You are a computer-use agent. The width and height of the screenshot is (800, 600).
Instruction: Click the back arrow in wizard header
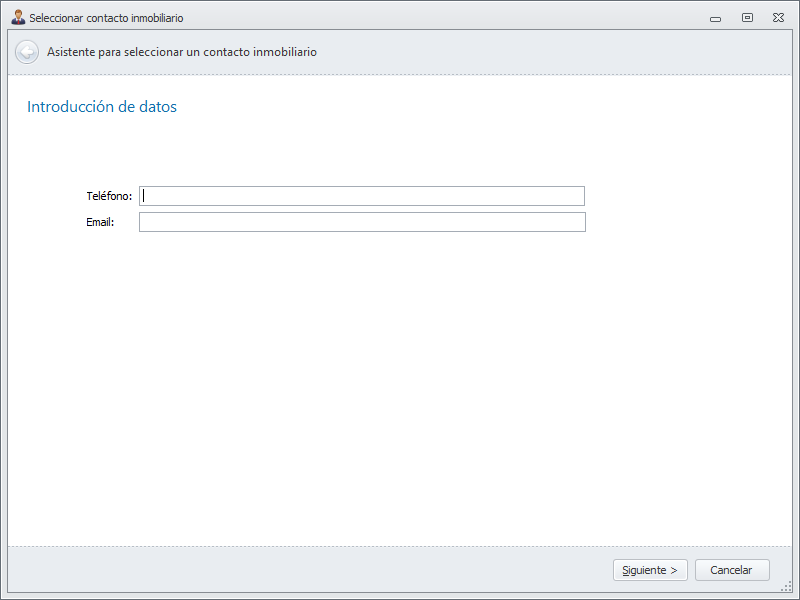point(27,52)
